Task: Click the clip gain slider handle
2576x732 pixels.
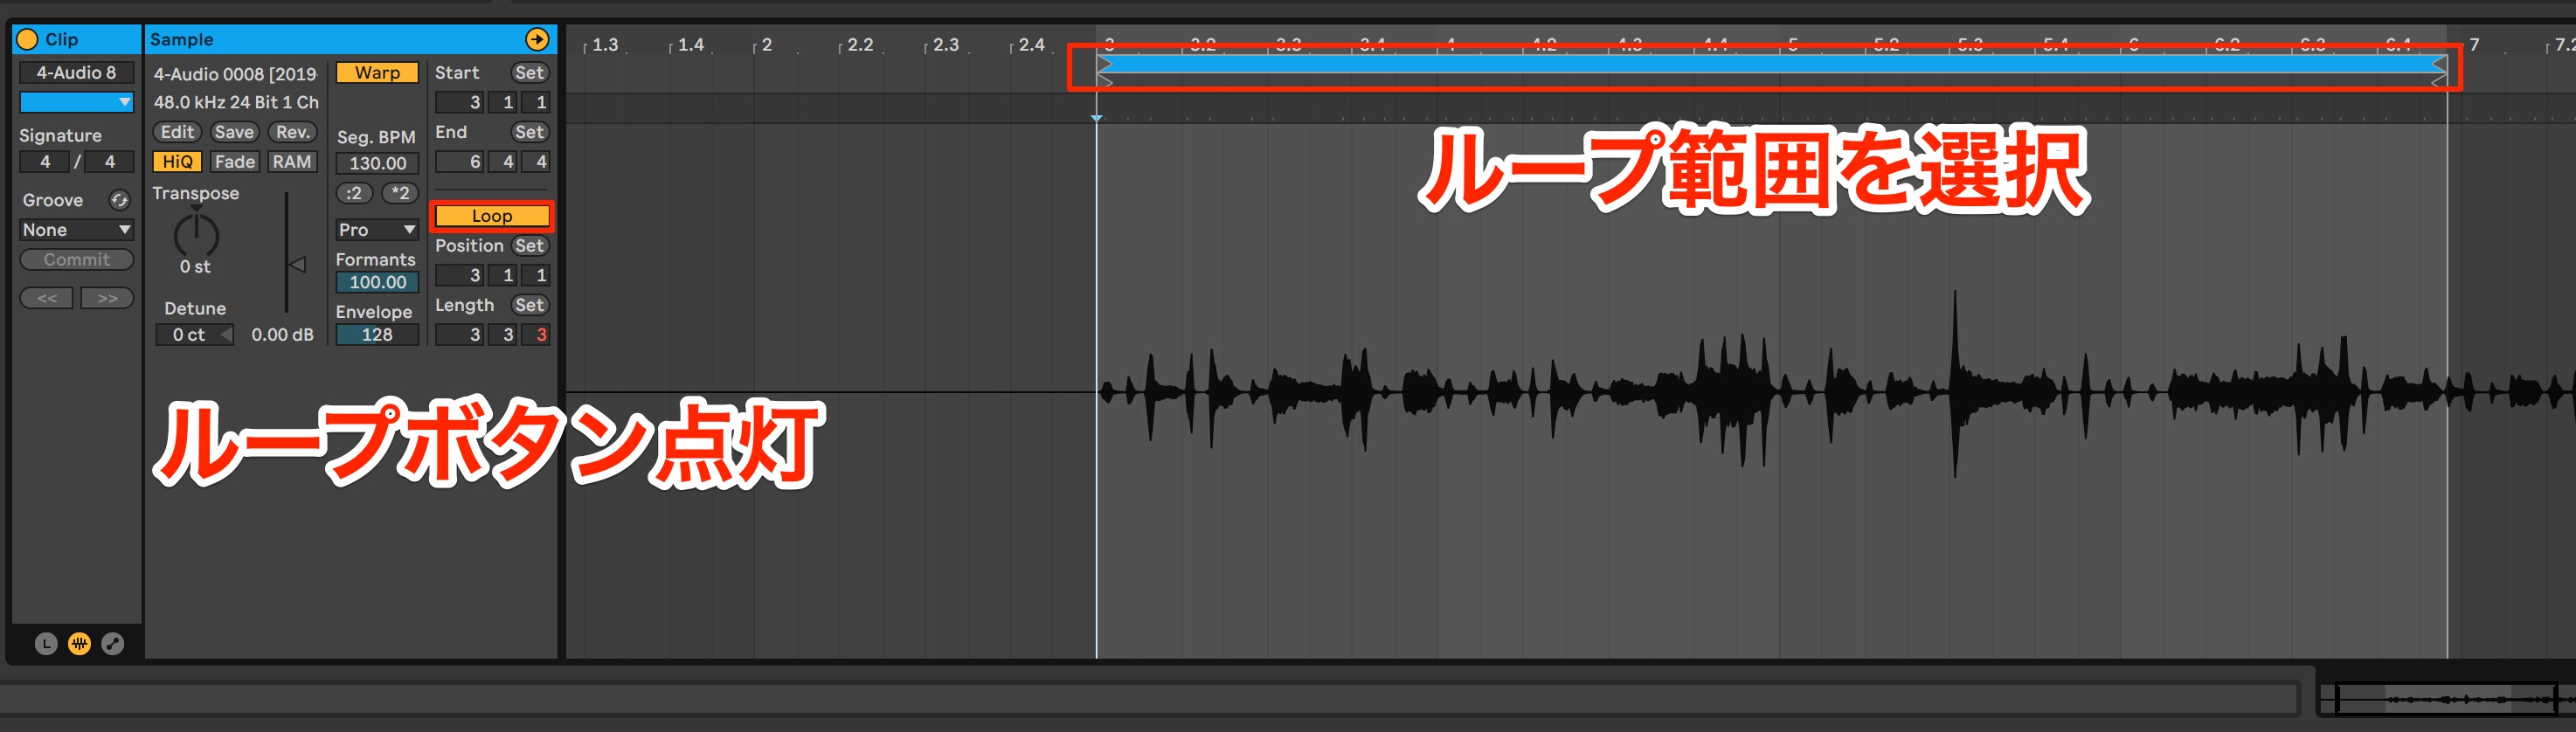Action: coord(297,265)
